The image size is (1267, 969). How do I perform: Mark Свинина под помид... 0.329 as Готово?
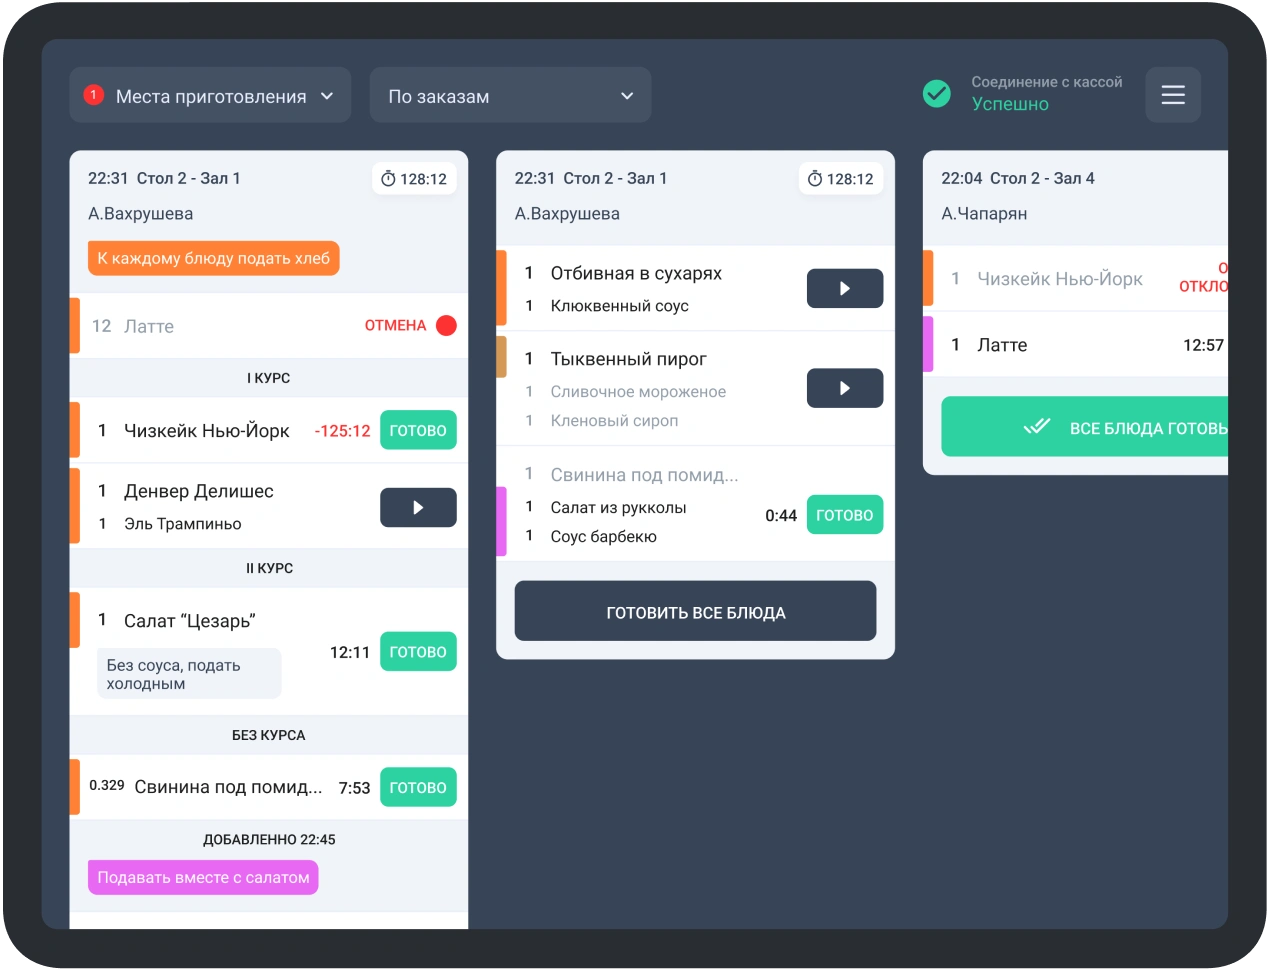418,787
